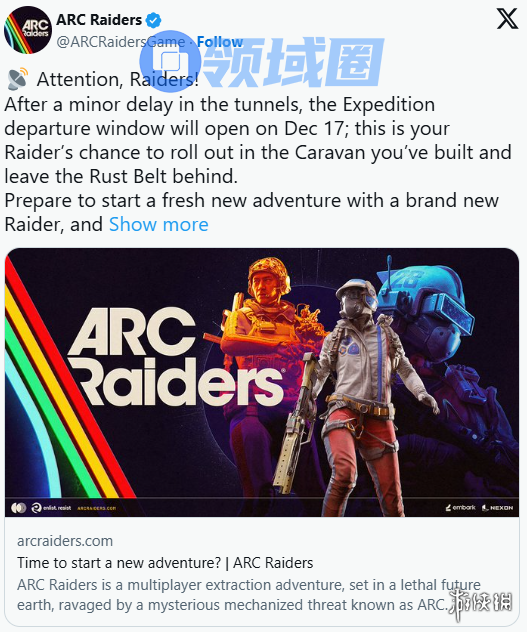Open the @ARCRaidersGame handle
This screenshot has width=527, height=632.
121,42
